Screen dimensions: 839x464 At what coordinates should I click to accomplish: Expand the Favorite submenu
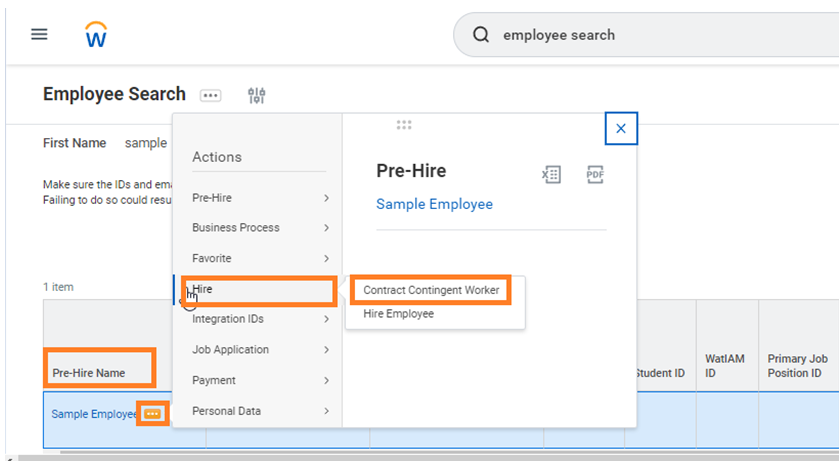(260, 258)
